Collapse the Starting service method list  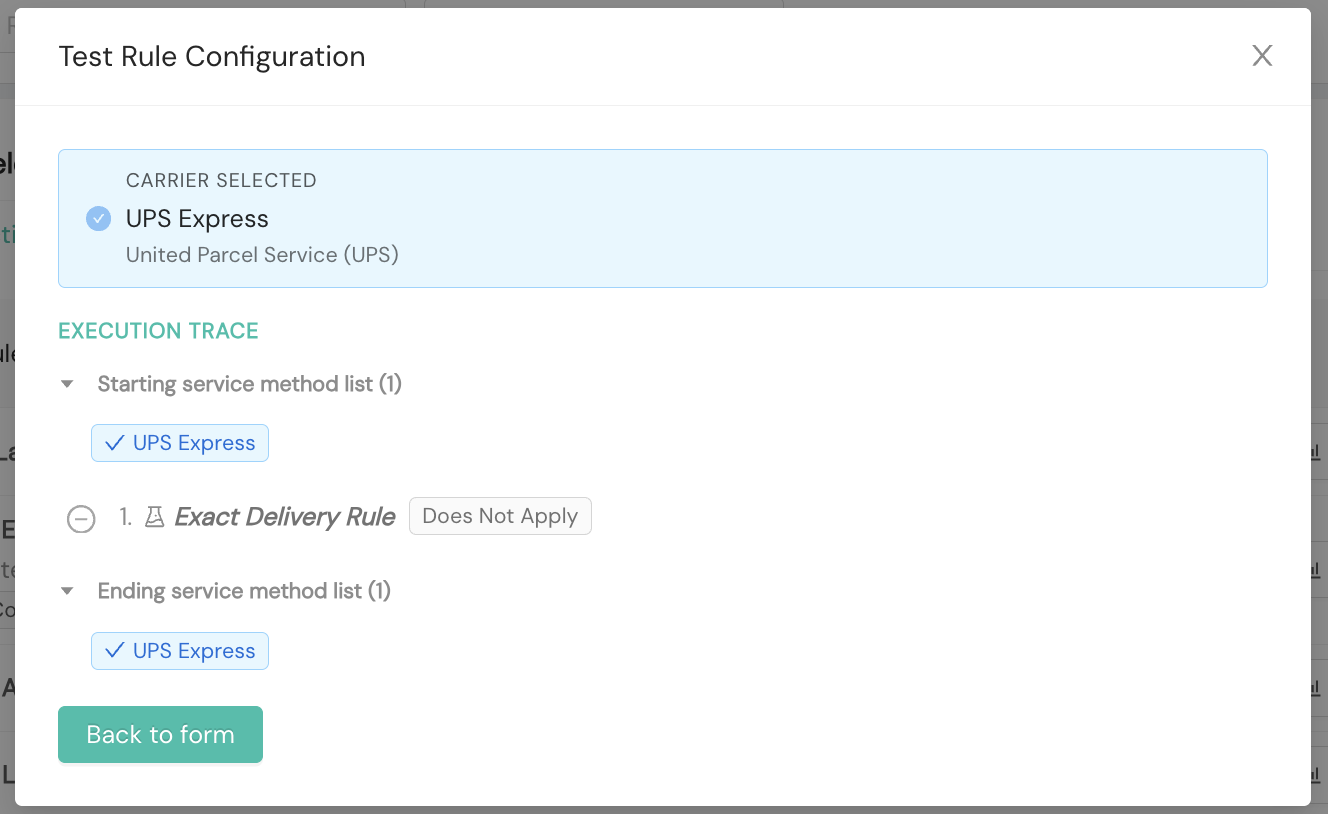(x=67, y=384)
